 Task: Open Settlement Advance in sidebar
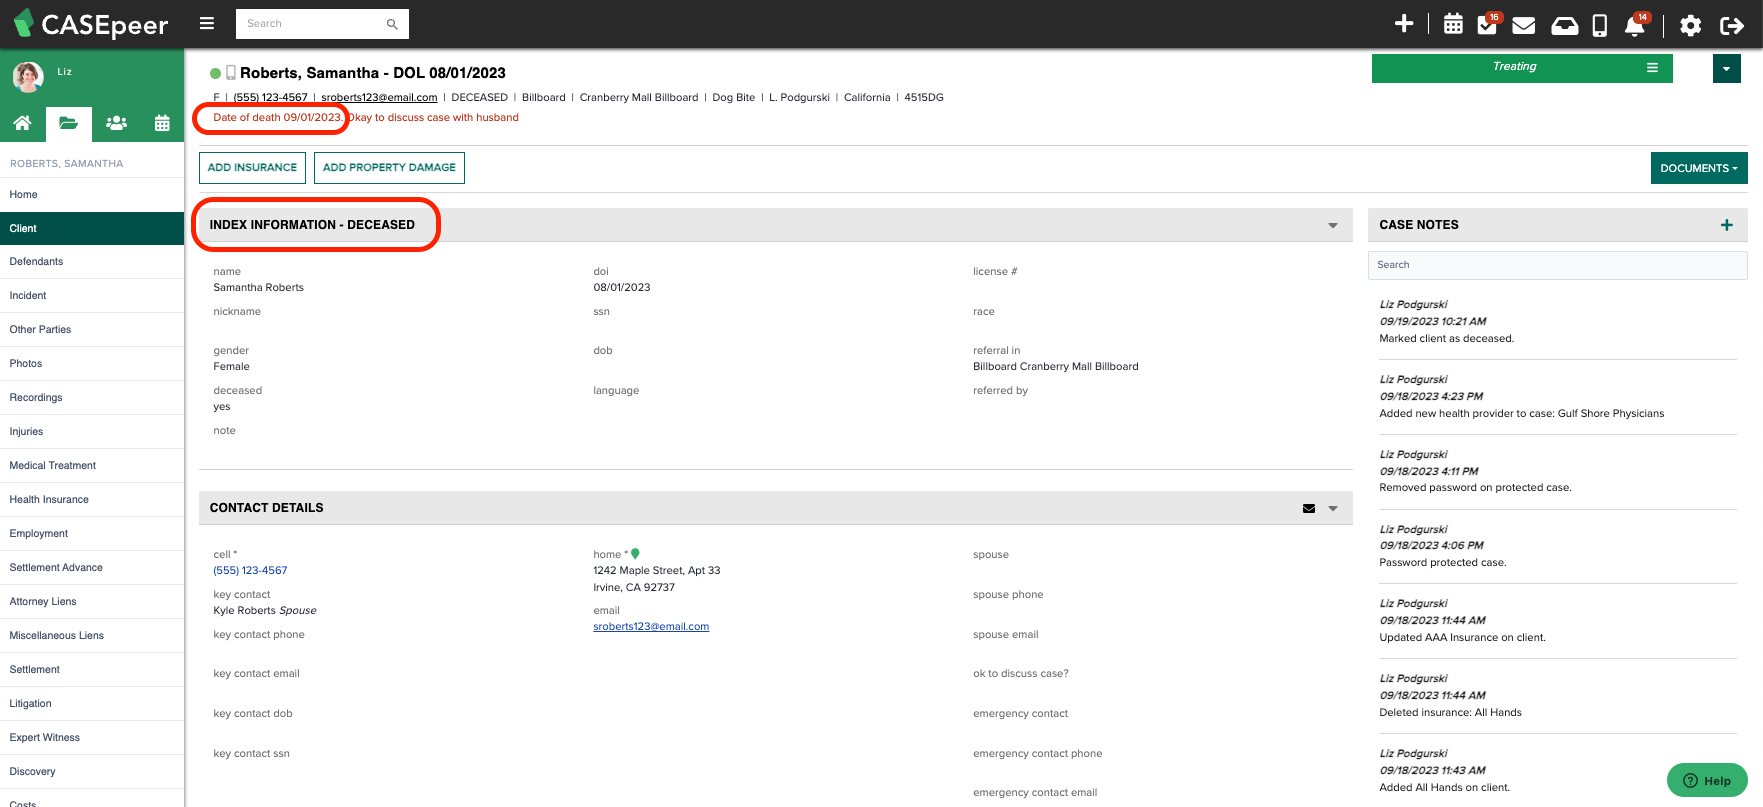coord(92,568)
